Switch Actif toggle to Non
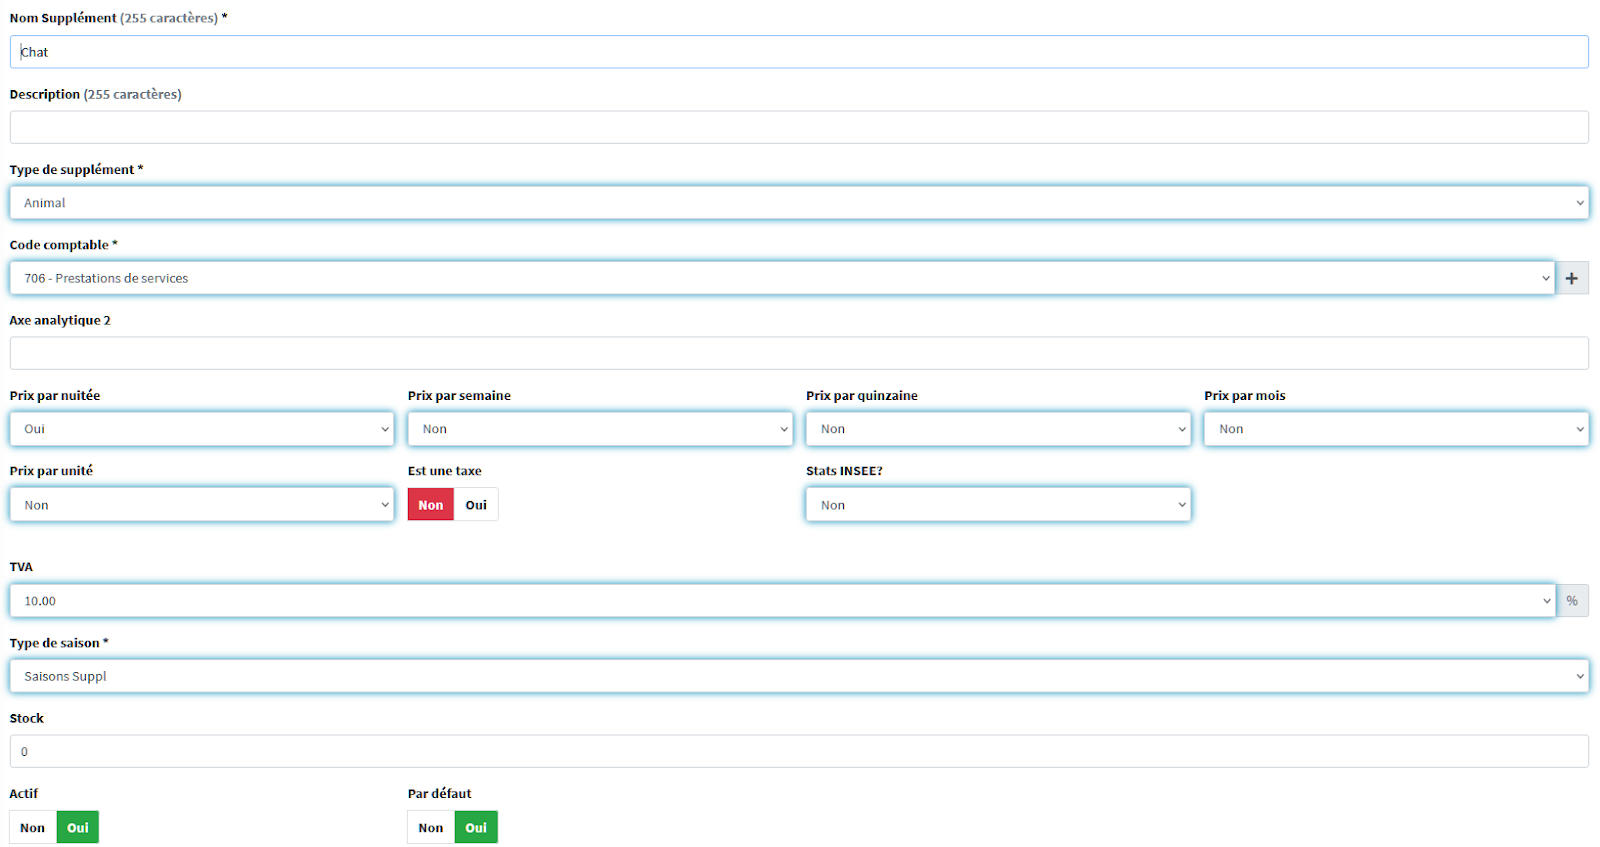The width and height of the screenshot is (1600, 847). [x=32, y=828]
